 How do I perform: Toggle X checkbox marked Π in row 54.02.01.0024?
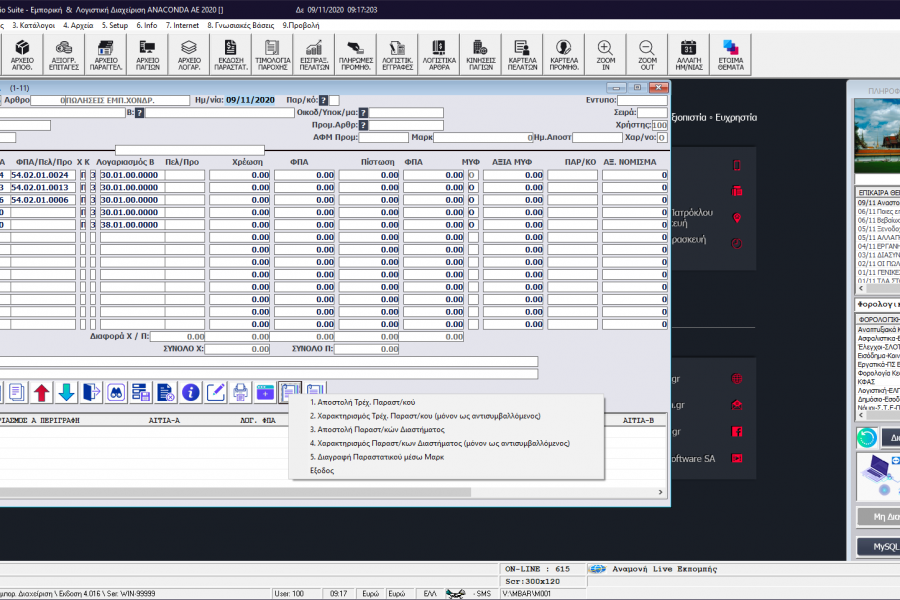(83, 175)
